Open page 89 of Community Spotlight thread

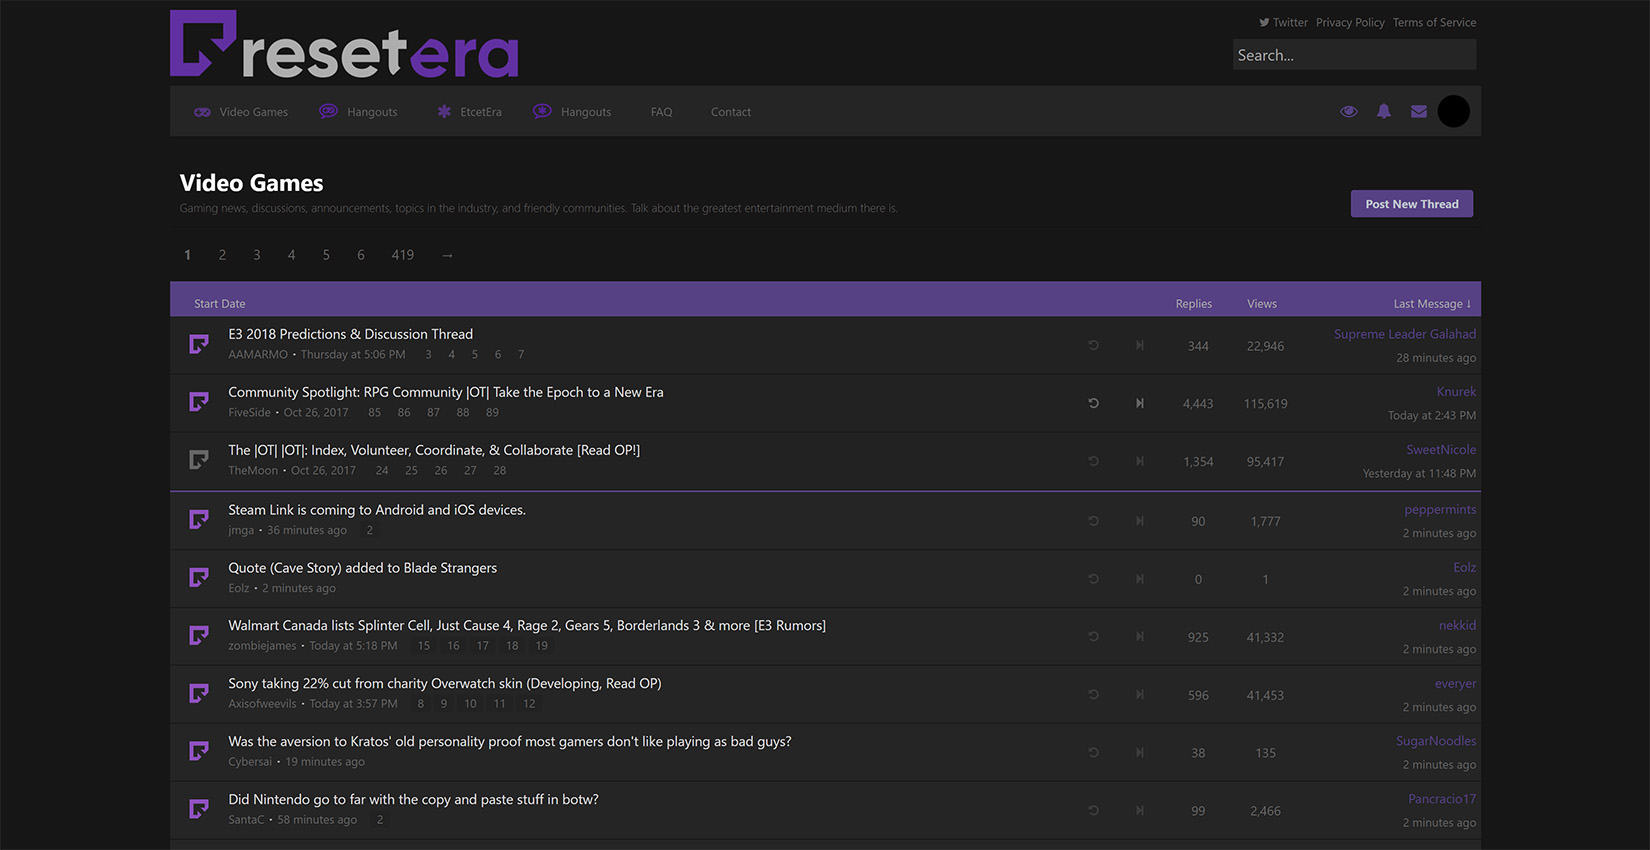(492, 413)
